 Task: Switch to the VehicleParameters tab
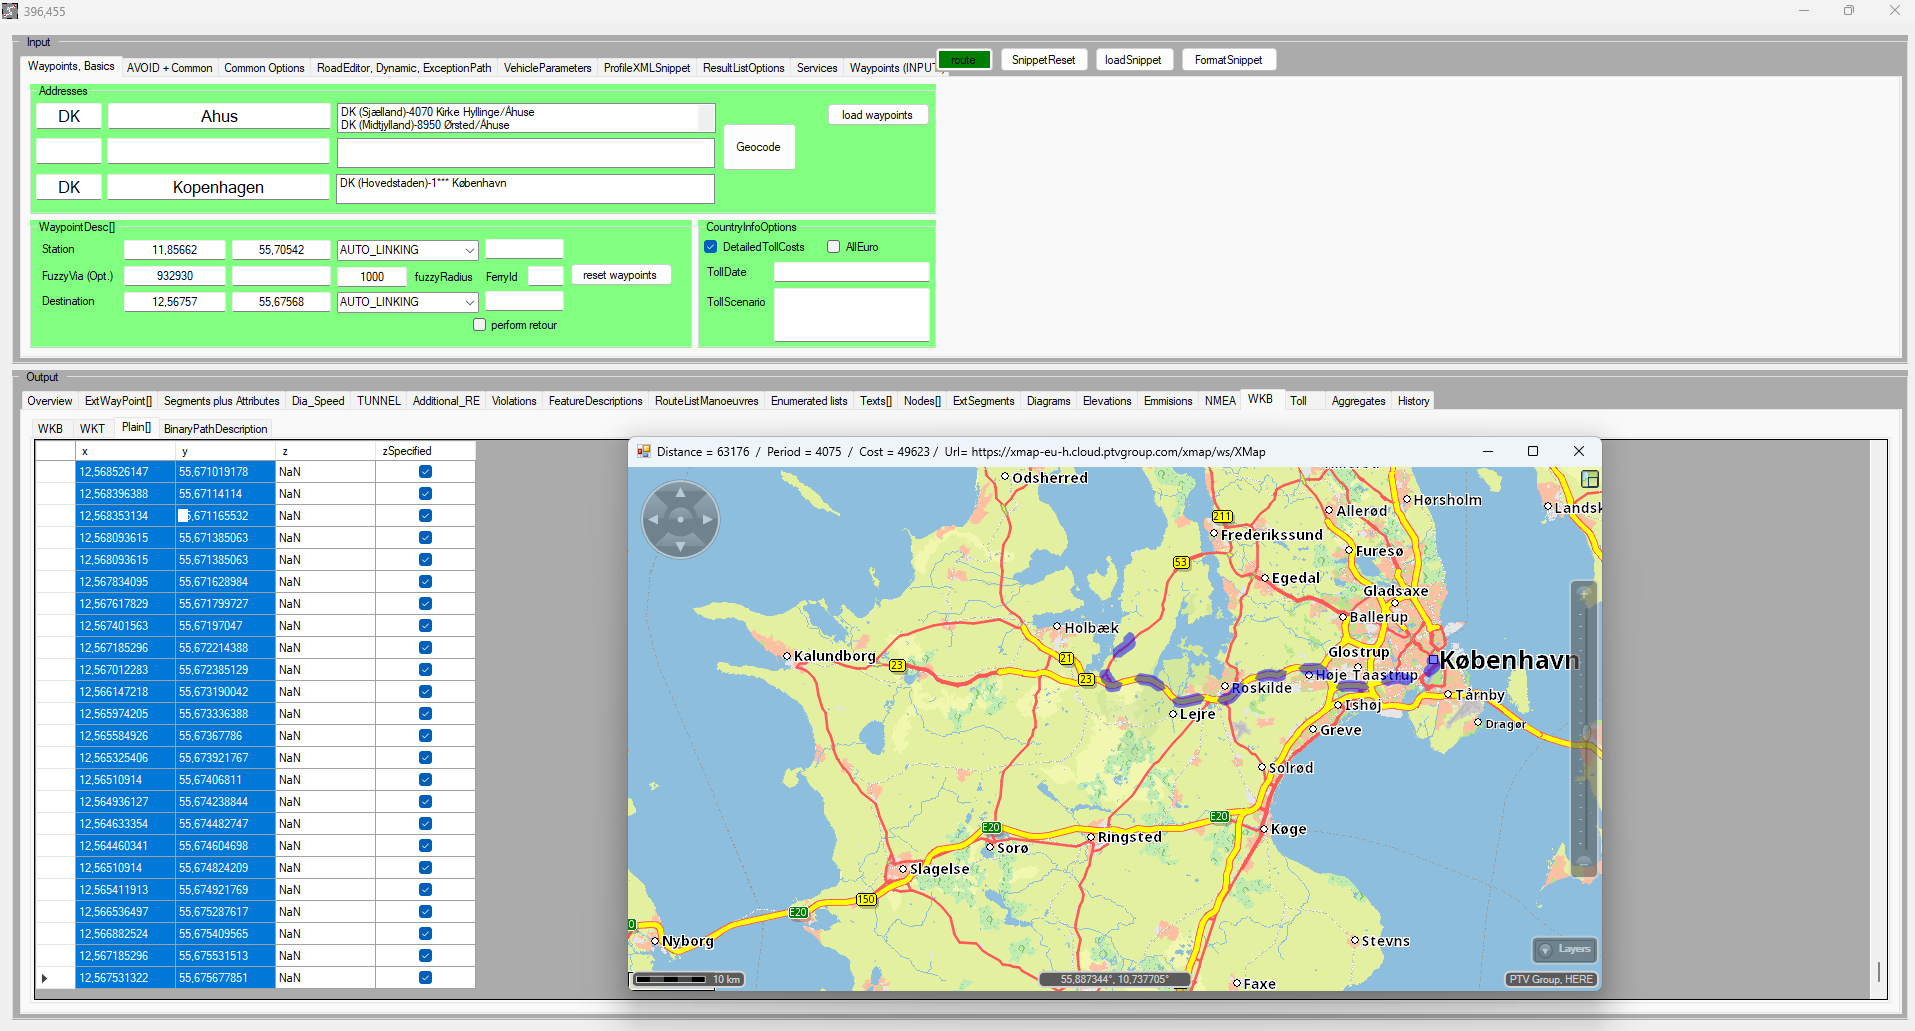(547, 68)
